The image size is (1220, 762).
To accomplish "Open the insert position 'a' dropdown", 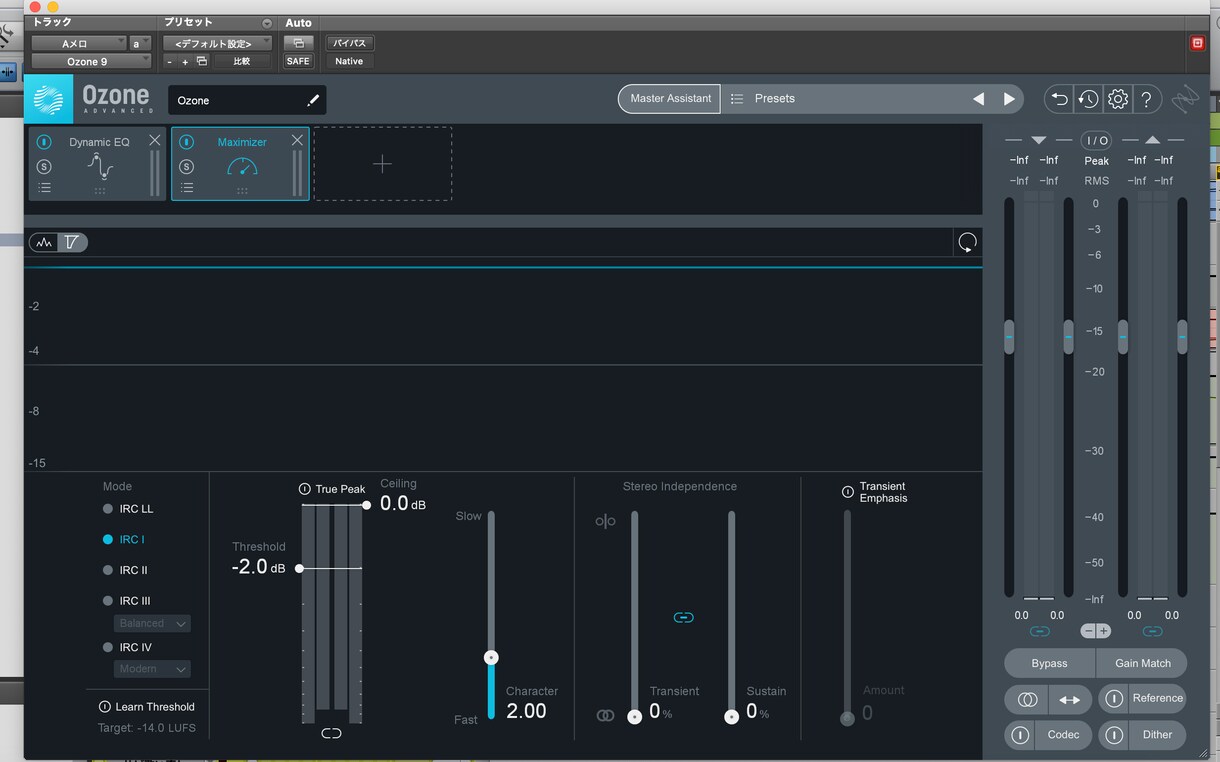I will tap(140, 43).
